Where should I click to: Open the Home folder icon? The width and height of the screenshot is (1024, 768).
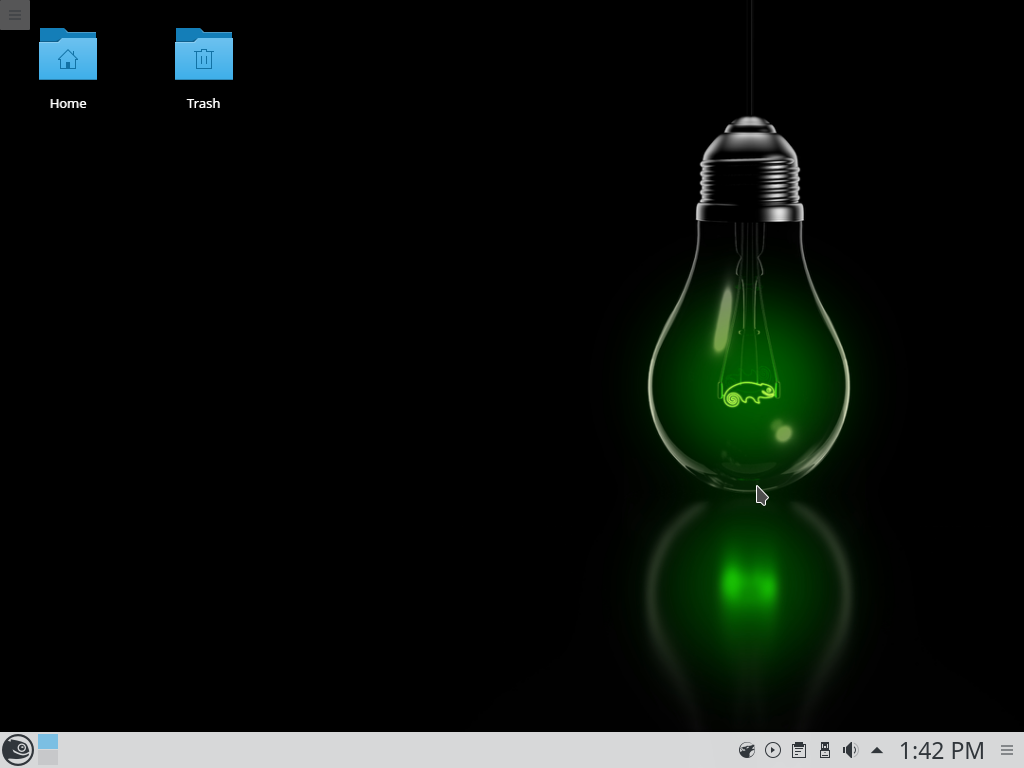[x=68, y=55]
